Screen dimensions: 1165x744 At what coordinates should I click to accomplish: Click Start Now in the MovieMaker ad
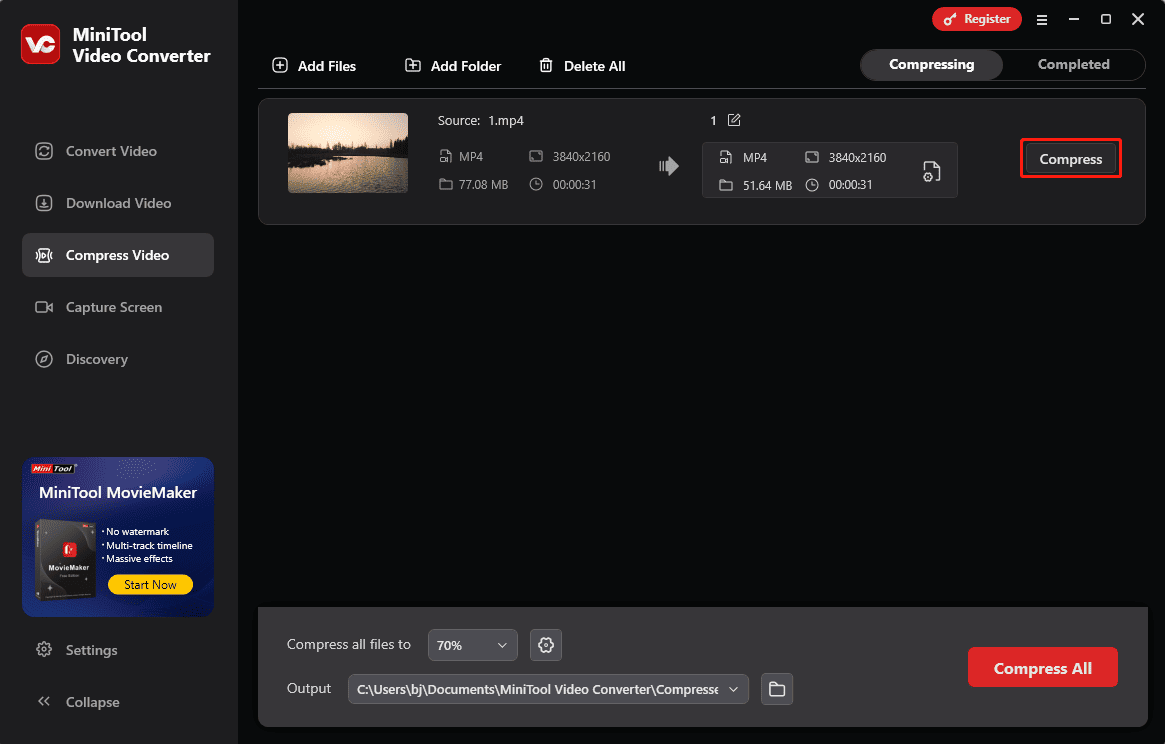coord(150,585)
